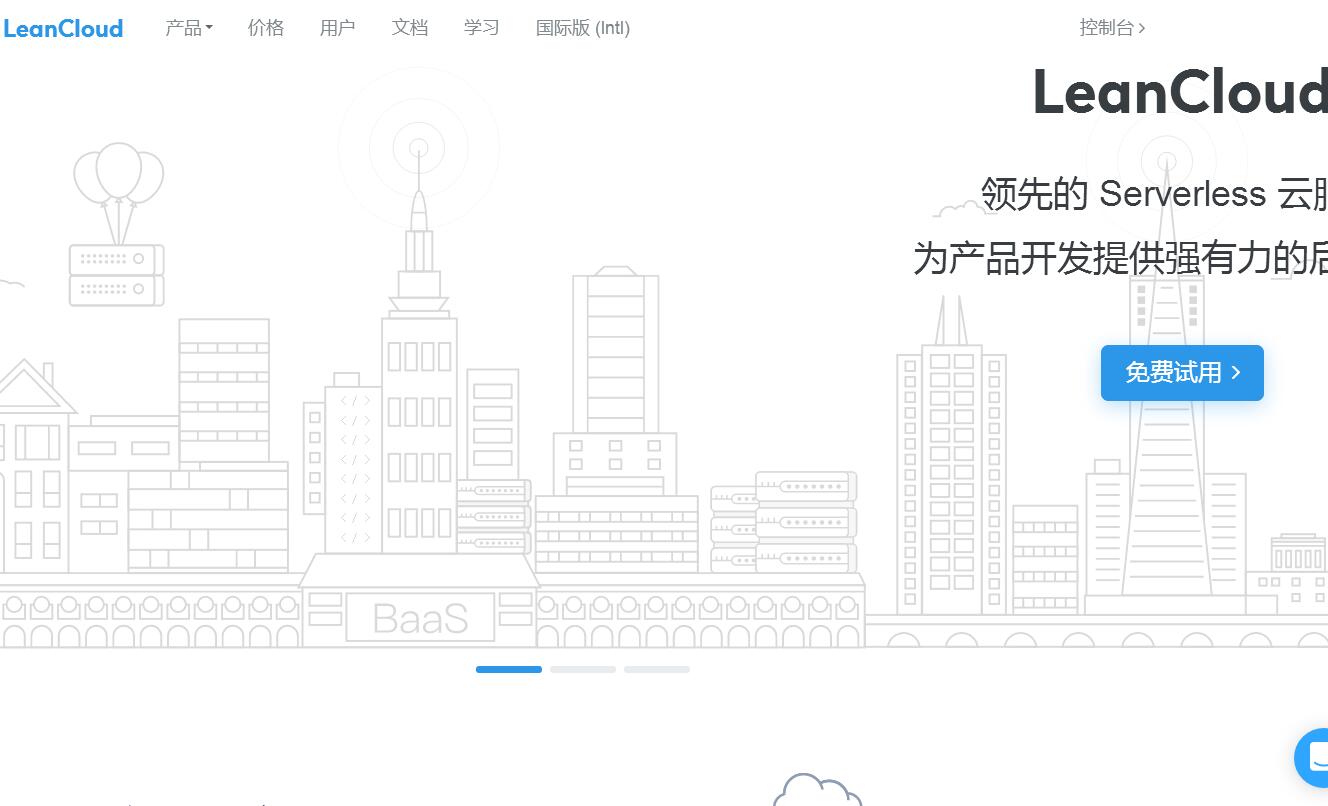Jump to the third carousel slide indicator
1328x806 pixels.
[x=657, y=669]
